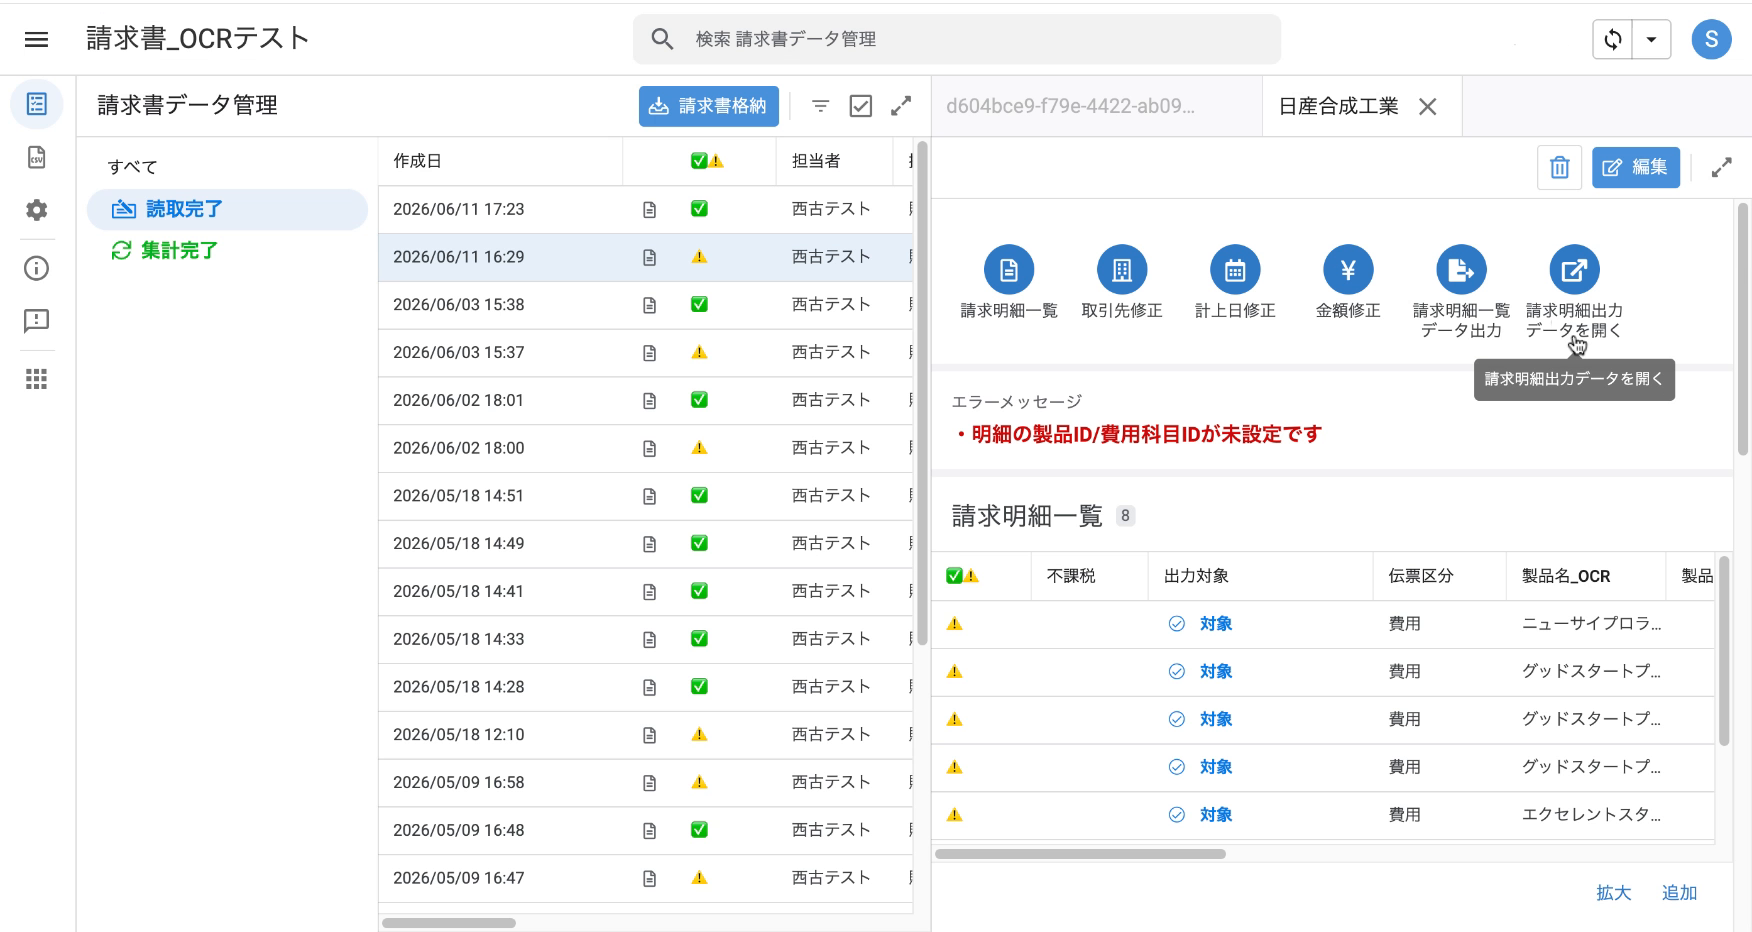This screenshot has width=1752, height=932.
Task: Click green check status for 2026/05/18 14:49
Action: click(699, 543)
